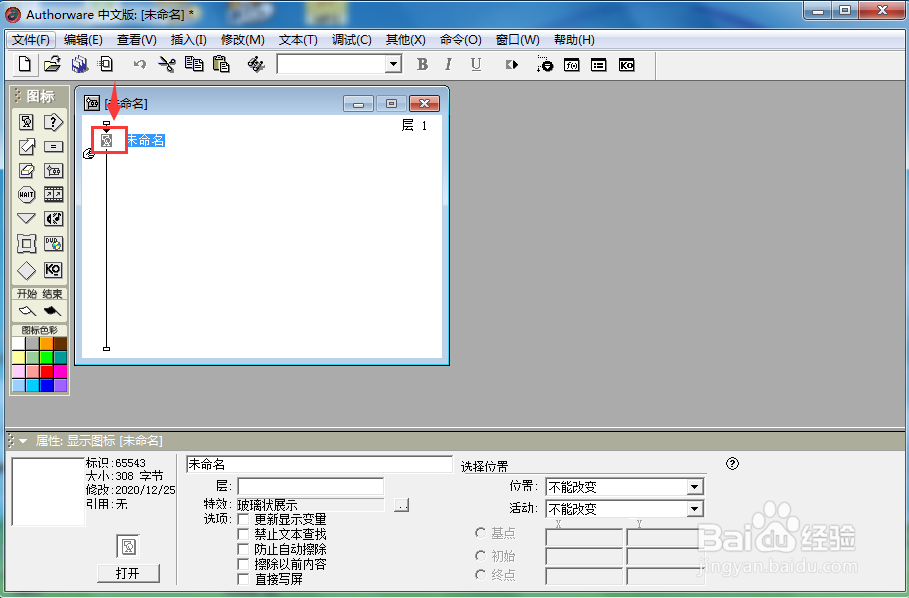Pick the orange icon color swatch
This screenshot has width=909, height=598.
coord(46,344)
